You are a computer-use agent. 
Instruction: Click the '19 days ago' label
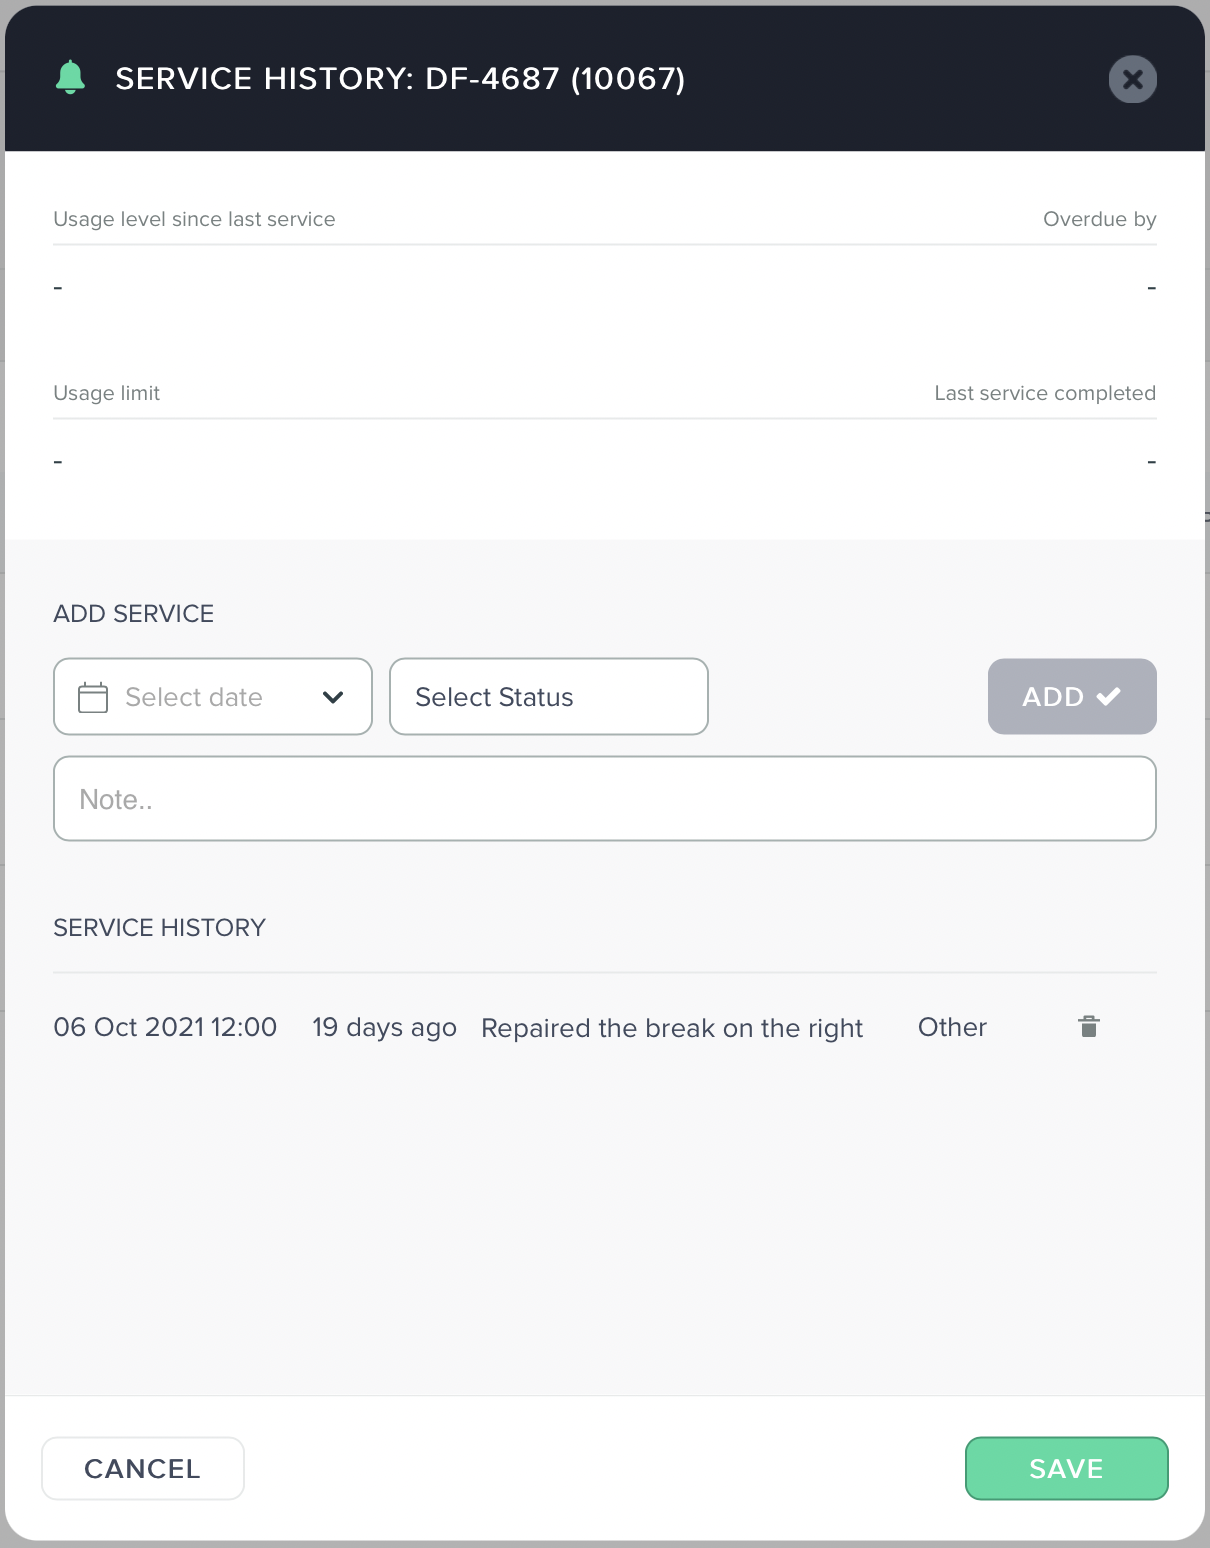[x=384, y=1028]
